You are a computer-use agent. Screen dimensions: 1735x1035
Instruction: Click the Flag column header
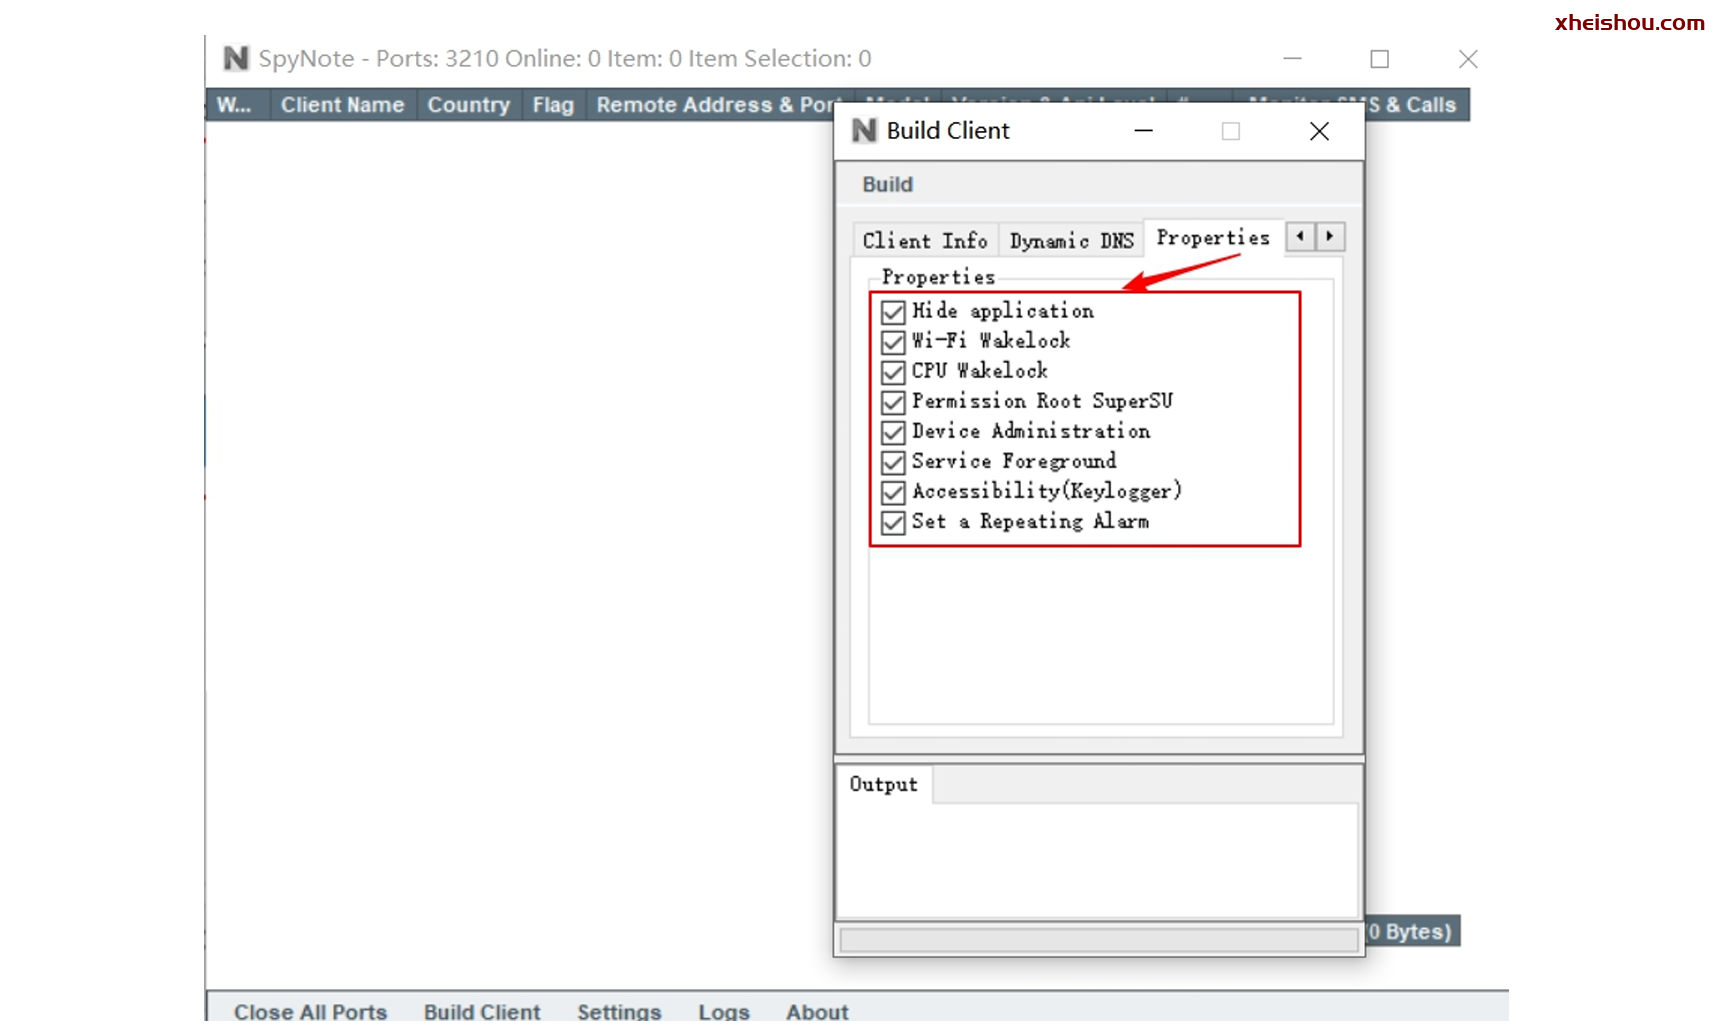click(x=553, y=105)
